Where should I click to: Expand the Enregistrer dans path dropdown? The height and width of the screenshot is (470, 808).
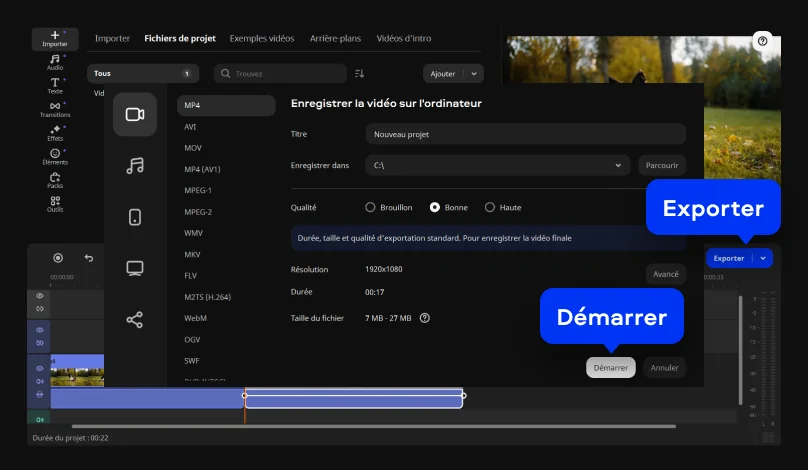tap(618, 165)
